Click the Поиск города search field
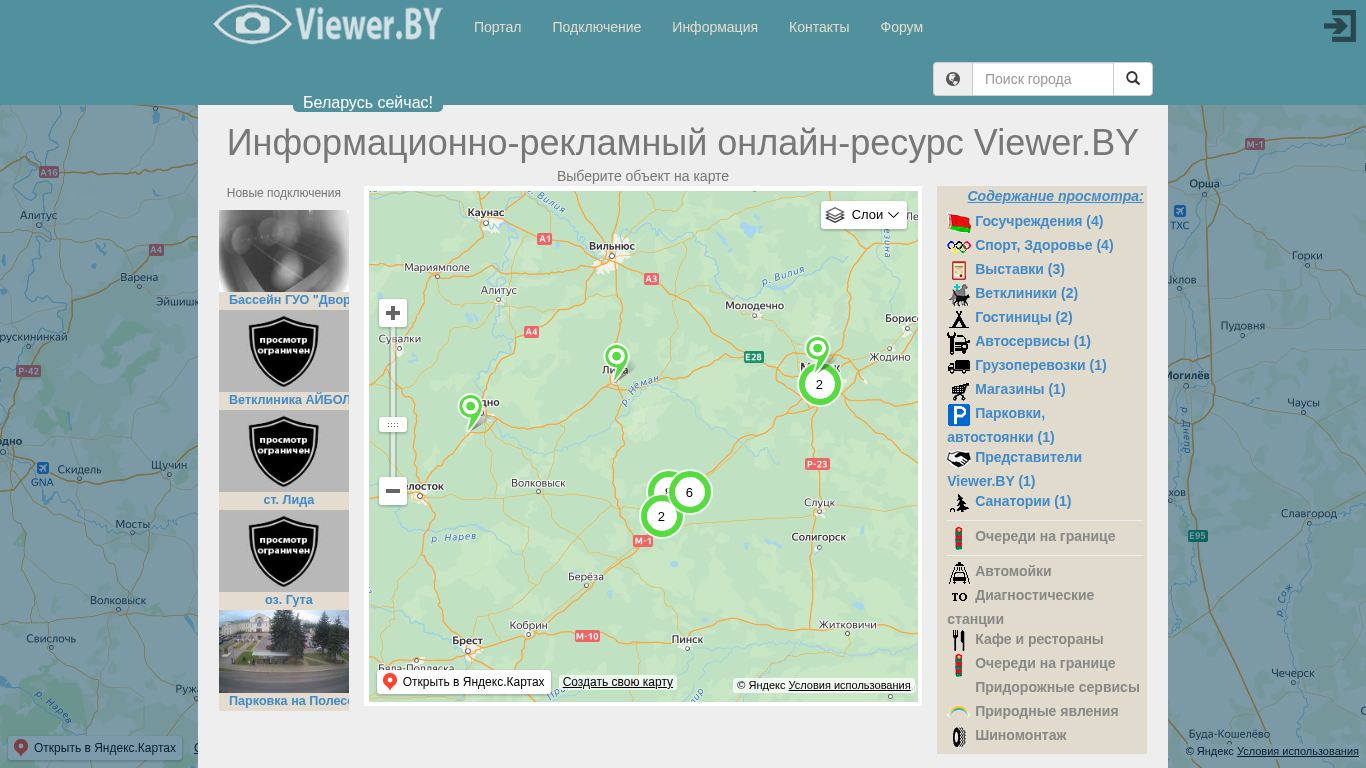This screenshot has height=768, width=1366. (1042, 79)
